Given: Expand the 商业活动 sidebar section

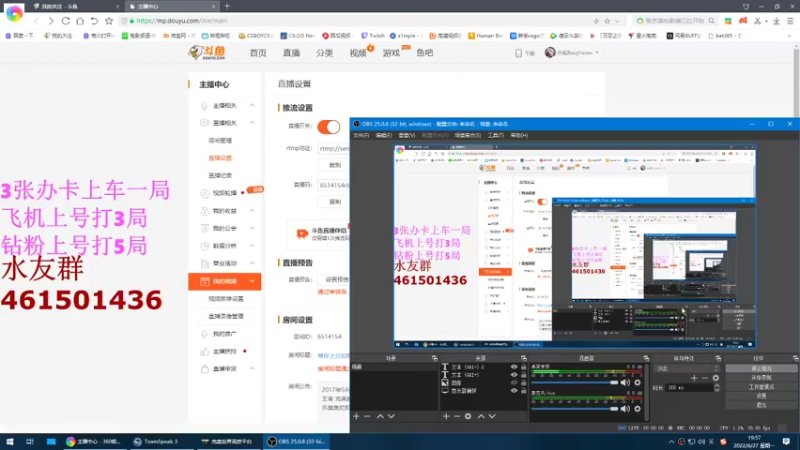Looking at the screenshot, I should [252, 263].
